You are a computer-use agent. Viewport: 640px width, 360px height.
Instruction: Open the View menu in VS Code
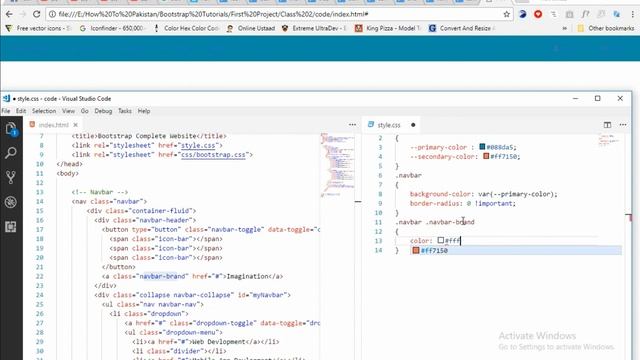click(68, 111)
